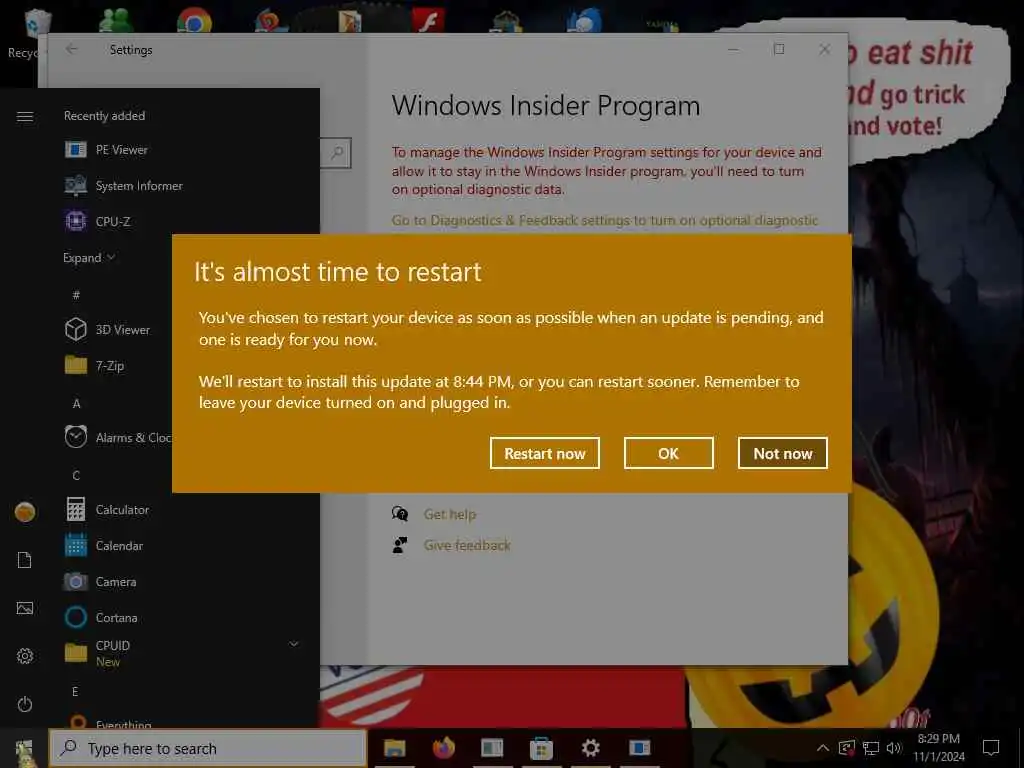The height and width of the screenshot is (768, 1024).
Task: Open the volume speaker tray icon
Action: [894, 748]
